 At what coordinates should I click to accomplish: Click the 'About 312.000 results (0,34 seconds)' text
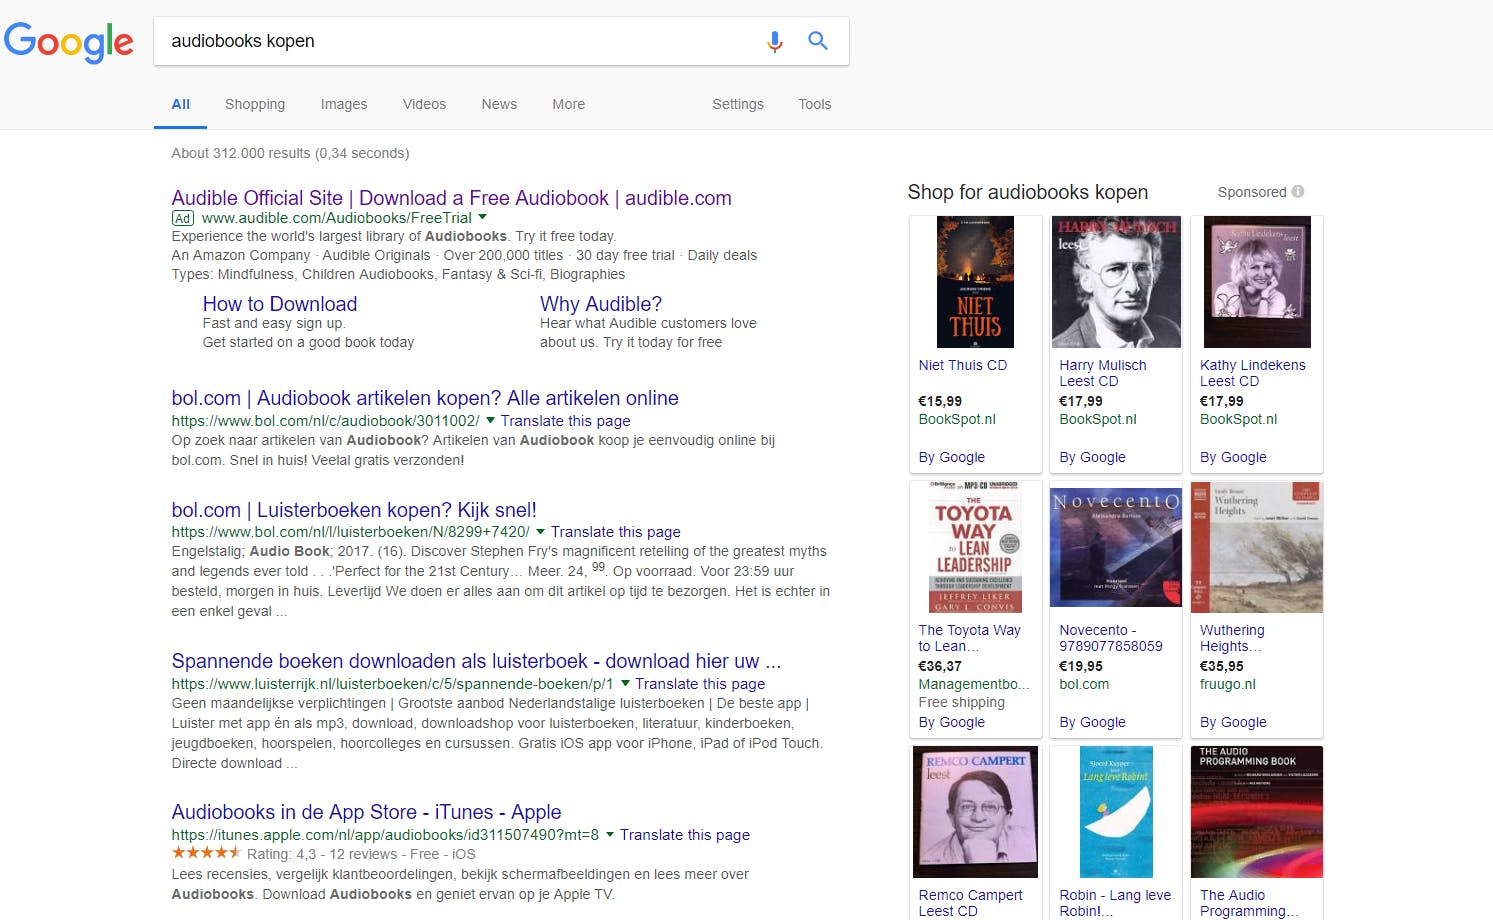(x=290, y=153)
